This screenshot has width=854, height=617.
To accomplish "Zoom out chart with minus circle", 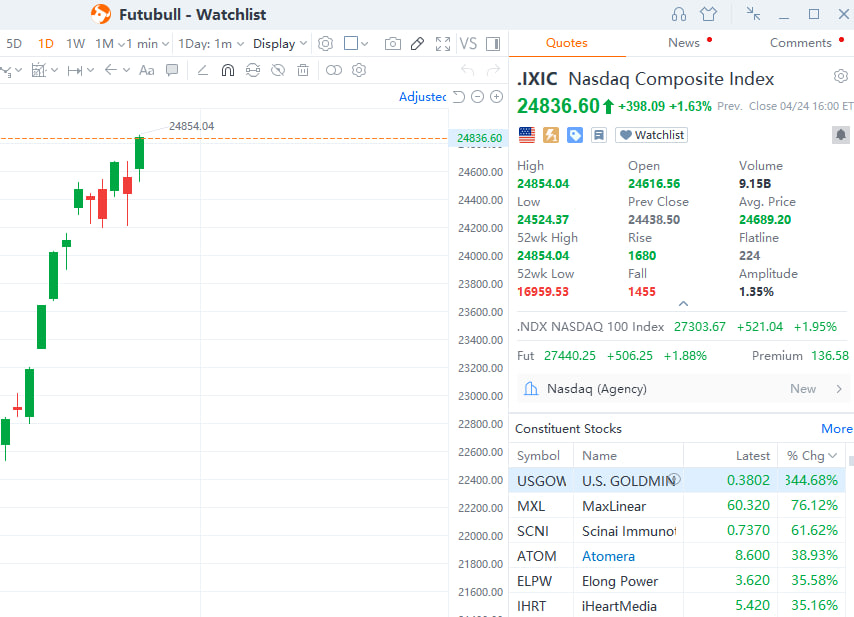I will (477, 97).
